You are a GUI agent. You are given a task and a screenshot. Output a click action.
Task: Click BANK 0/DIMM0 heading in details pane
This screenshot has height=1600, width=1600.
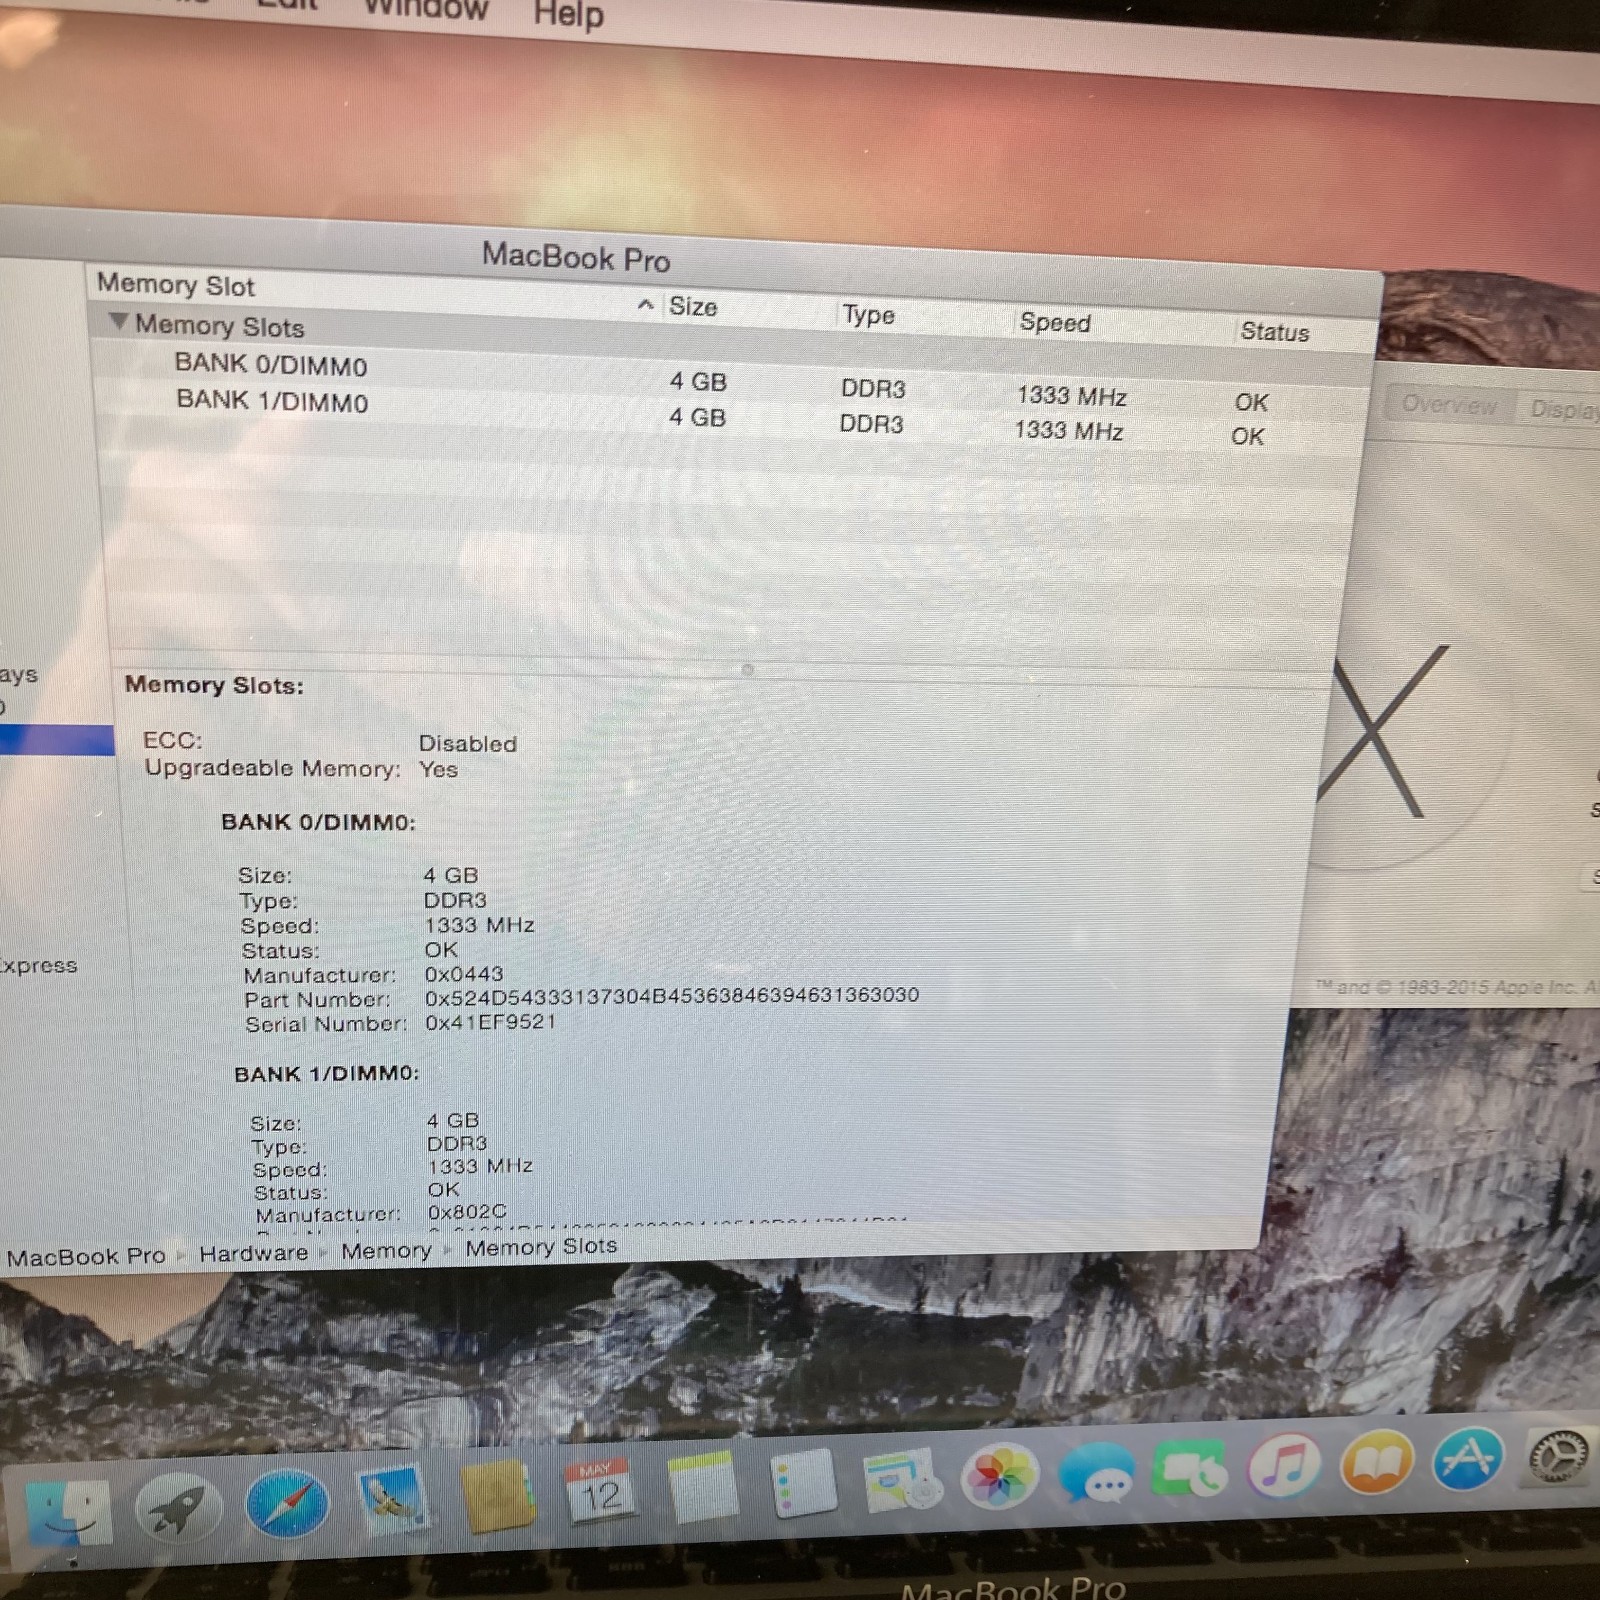pos(318,822)
